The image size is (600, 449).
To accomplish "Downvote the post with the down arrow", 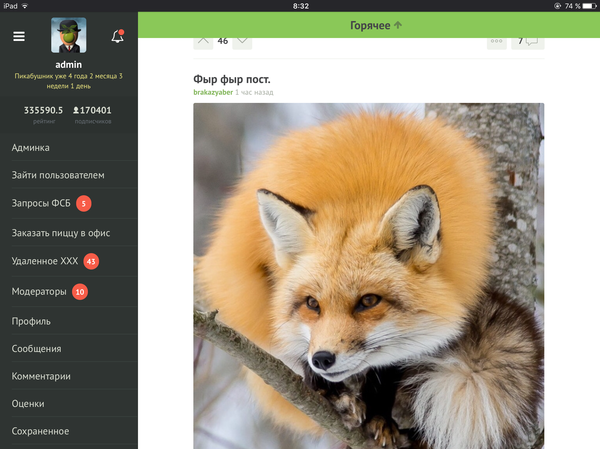I will coord(241,41).
